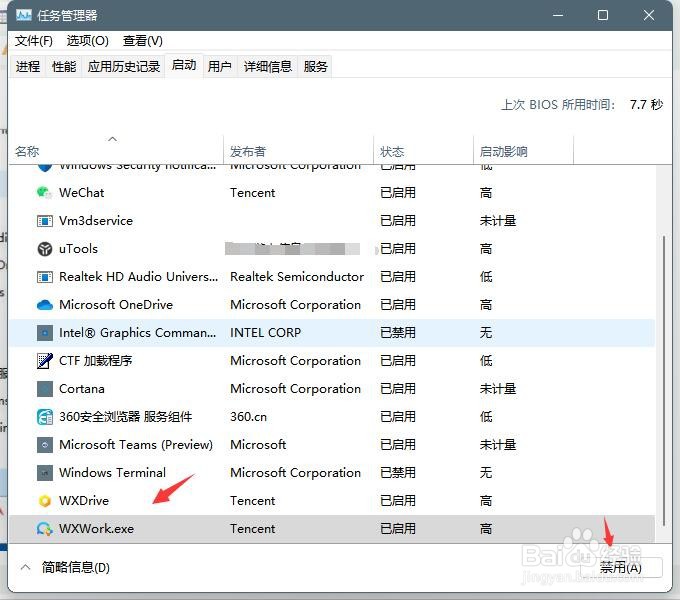
Task: Click the Task Manager title bar icon
Action: click(x=23, y=16)
